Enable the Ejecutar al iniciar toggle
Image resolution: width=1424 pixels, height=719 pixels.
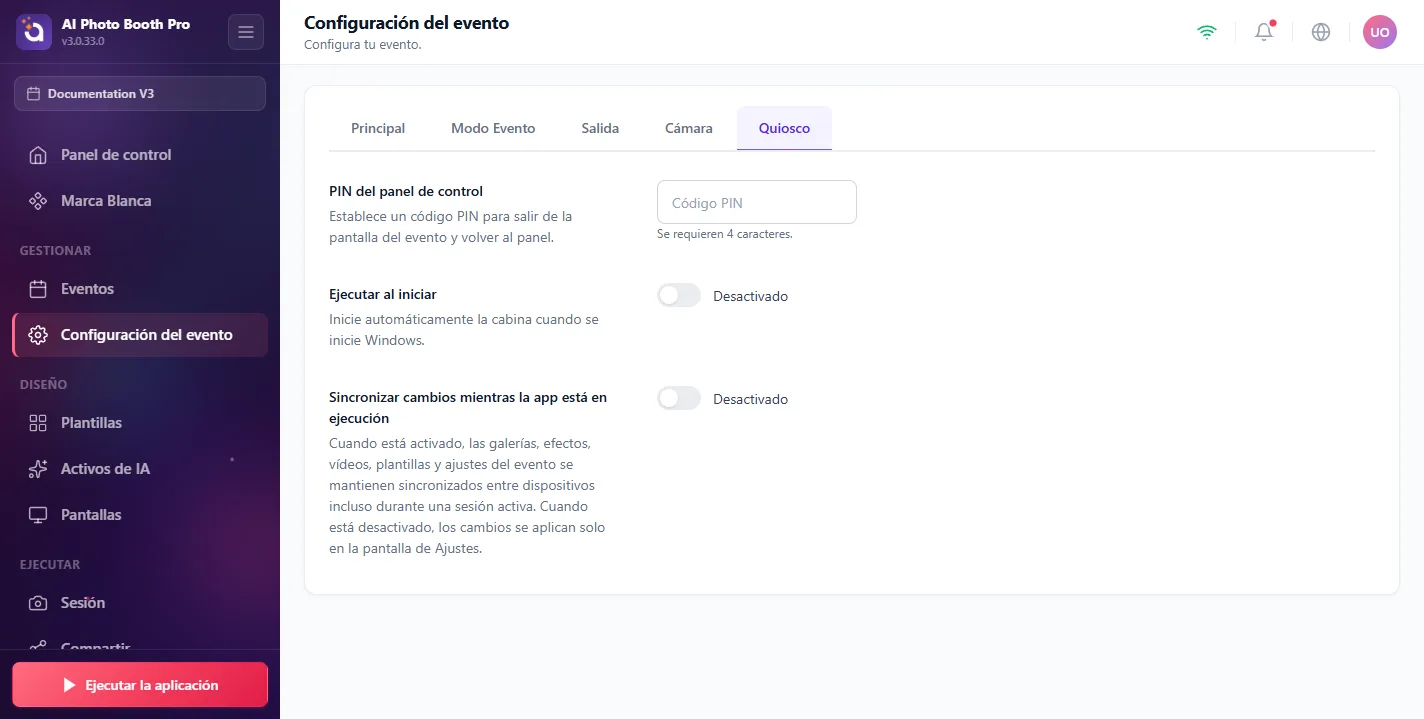pyautogui.click(x=679, y=296)
